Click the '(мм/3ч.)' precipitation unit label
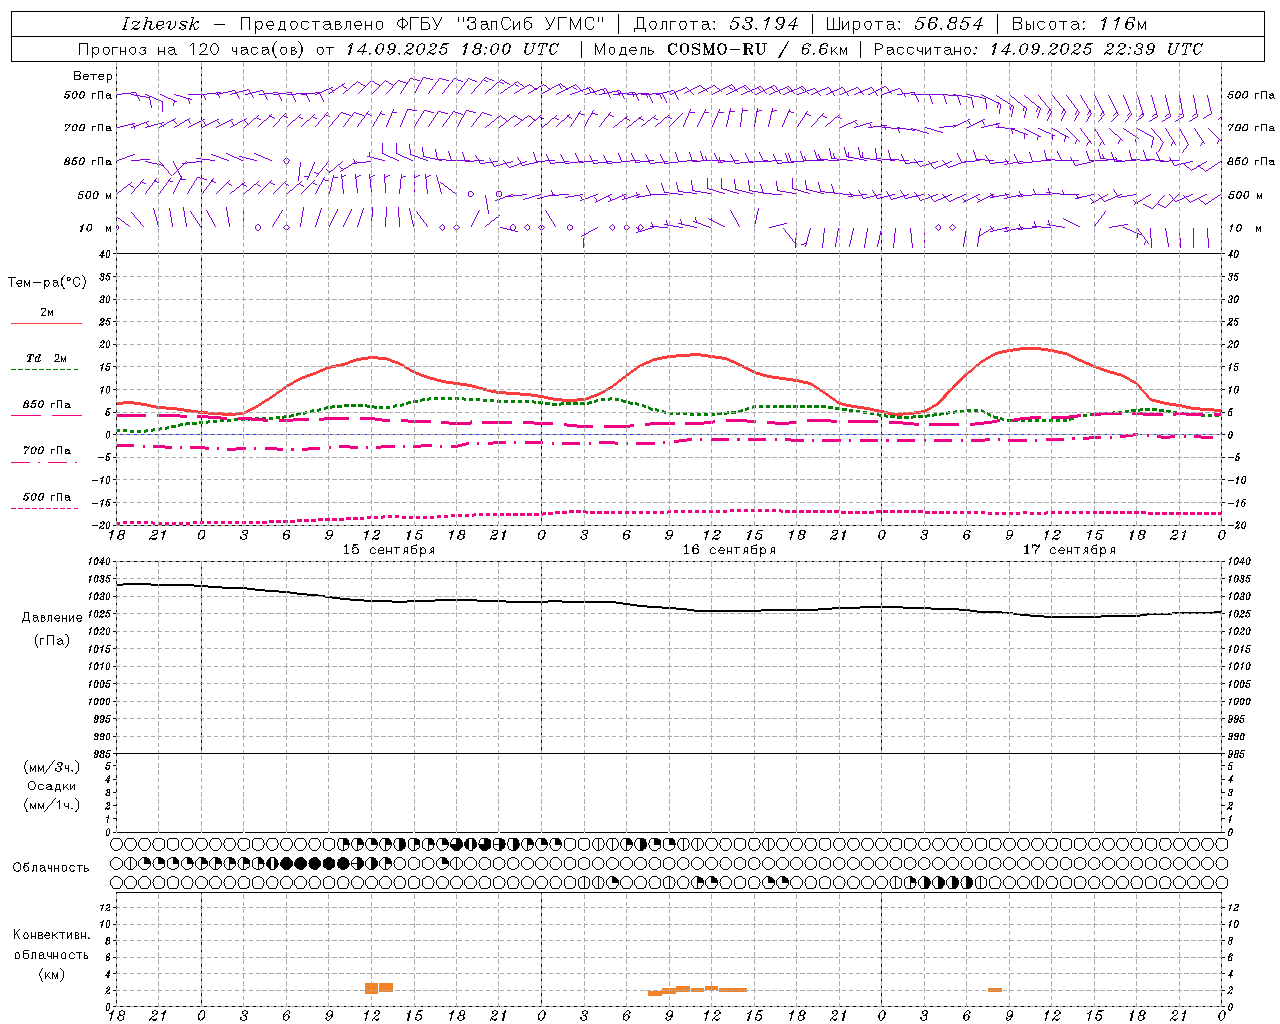The width and height of the screenshot is (1280, 1024). pos(51,767)
